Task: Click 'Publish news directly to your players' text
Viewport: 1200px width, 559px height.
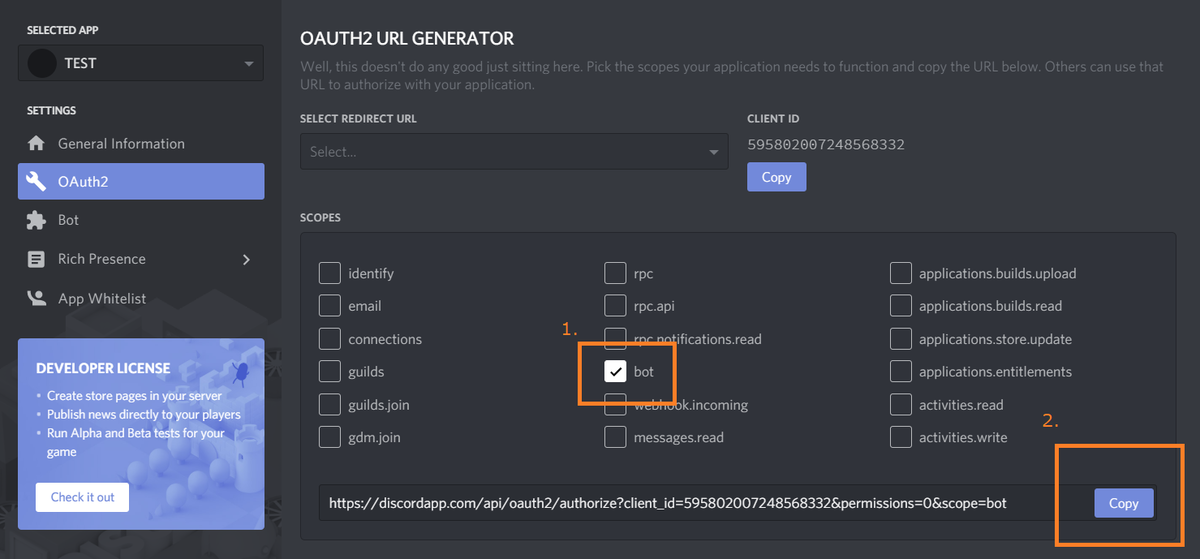Action: (x=143, y=414)
